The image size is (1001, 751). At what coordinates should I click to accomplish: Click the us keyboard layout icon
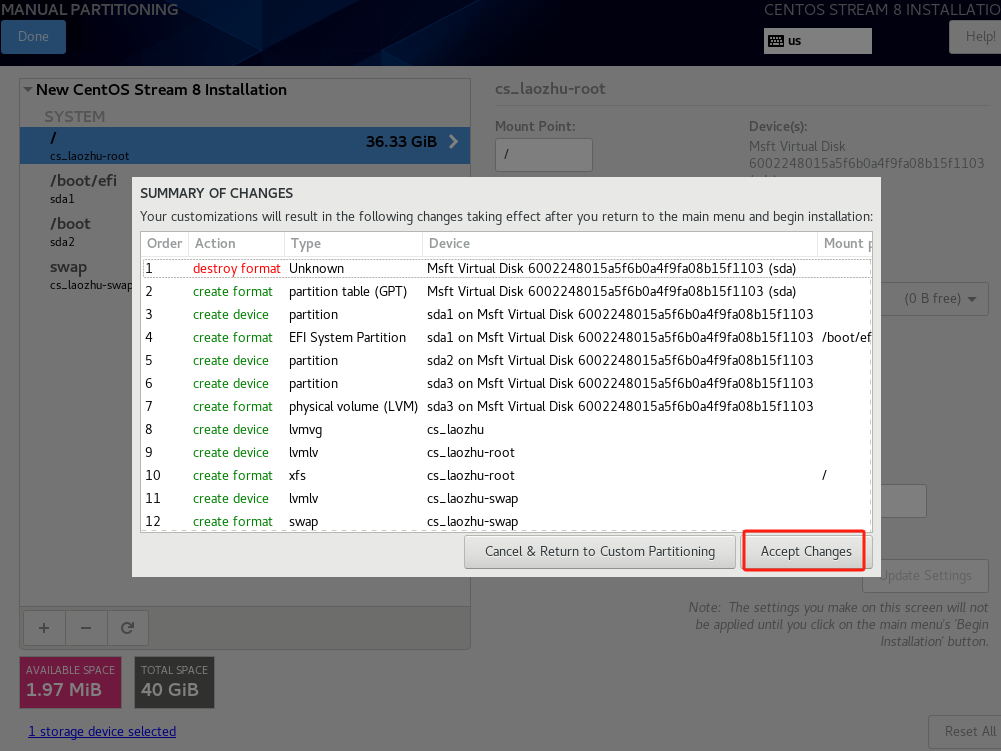click(x=776, y=41)
